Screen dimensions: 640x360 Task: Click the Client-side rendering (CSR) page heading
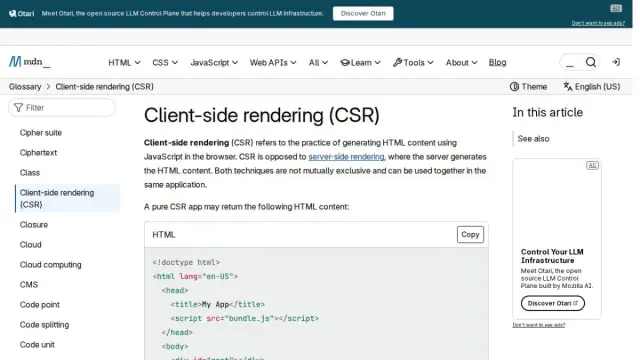(262, 115)
